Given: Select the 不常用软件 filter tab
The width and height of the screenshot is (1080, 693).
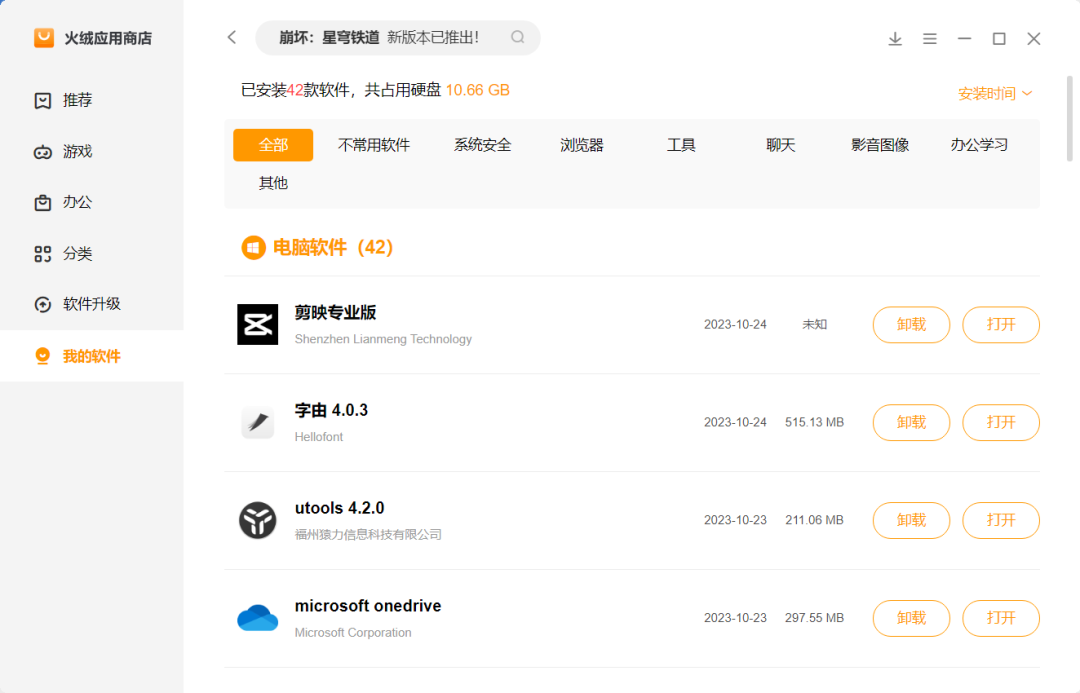Looking at the screenshot, I should pyautogui.click(x=374, y=145).
